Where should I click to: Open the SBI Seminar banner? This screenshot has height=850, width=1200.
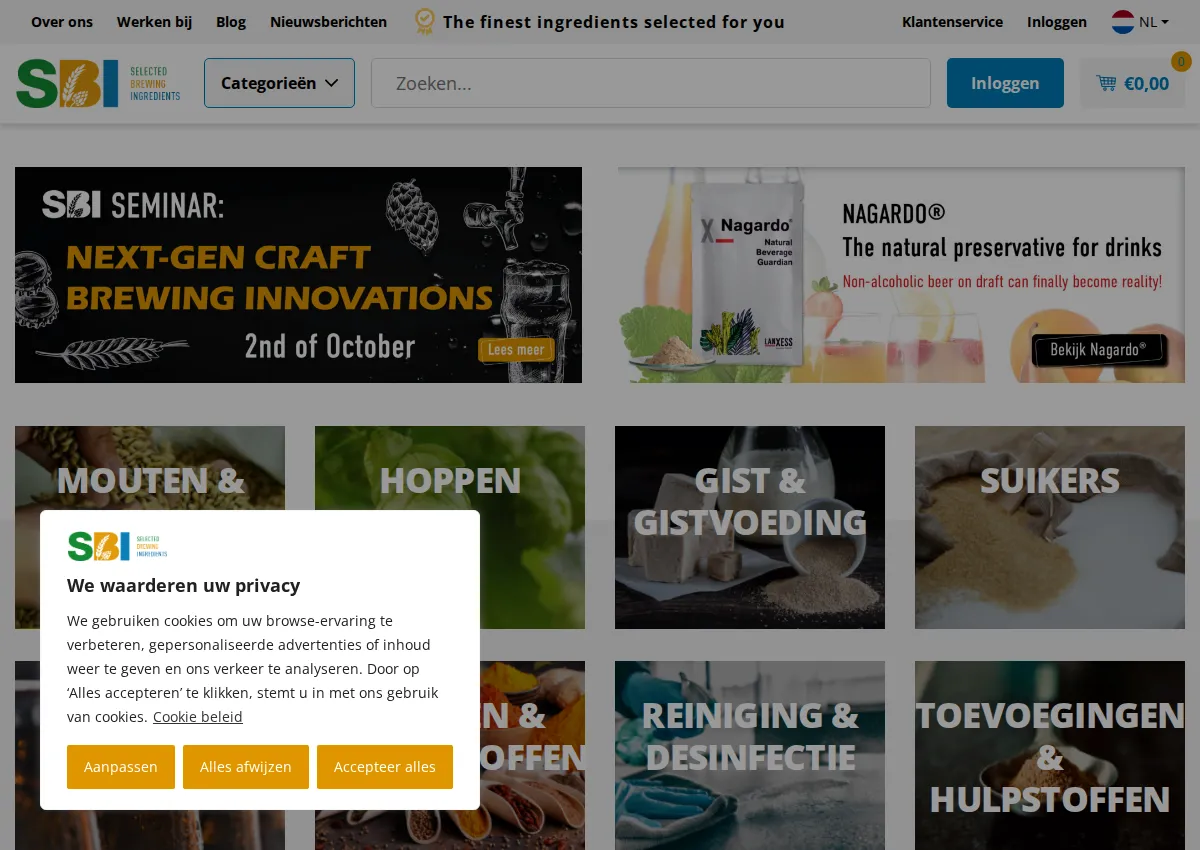point(298,275)
